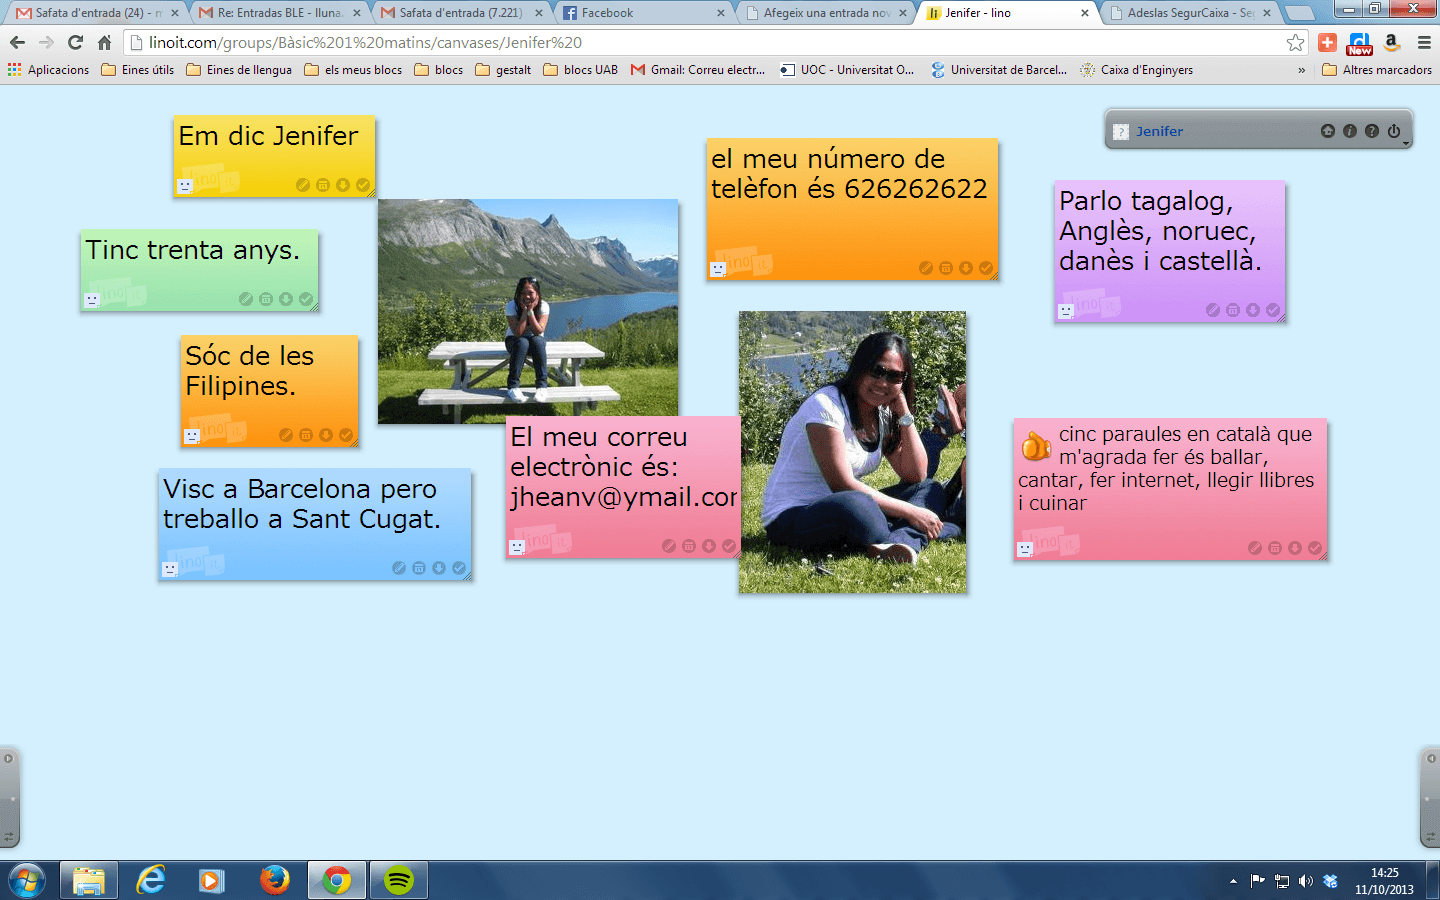
Task: Click the help question mark icon
Action: (1371, 131)
